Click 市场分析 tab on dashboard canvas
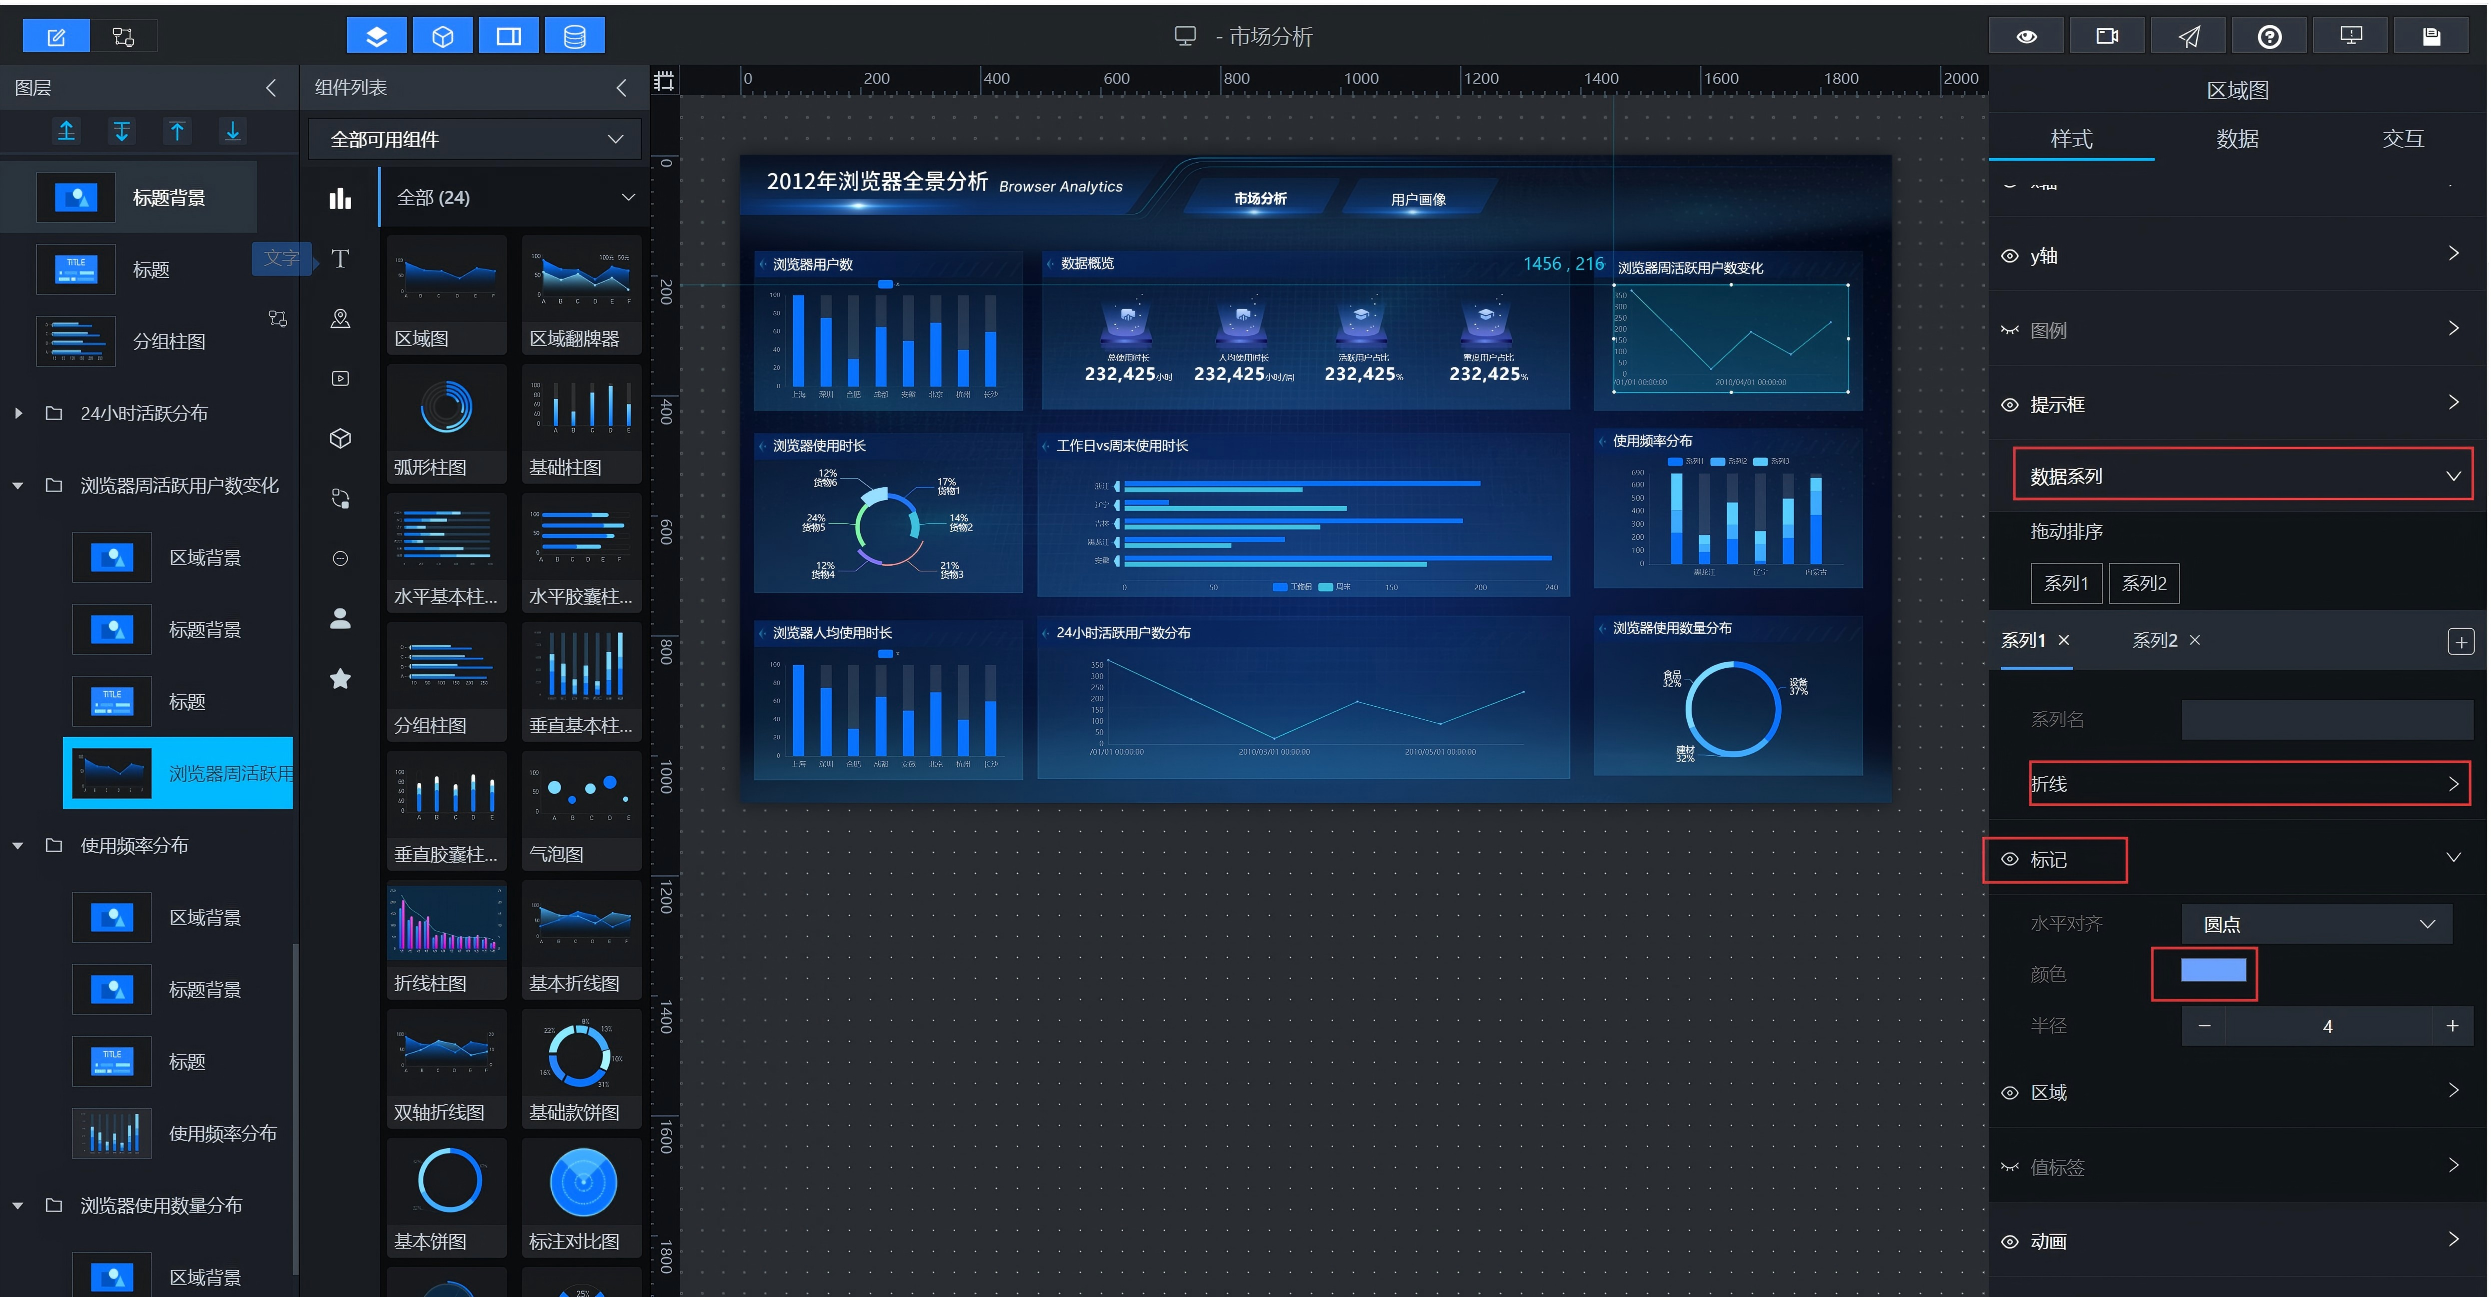 pyautogui.click(x=1260, y=199)
